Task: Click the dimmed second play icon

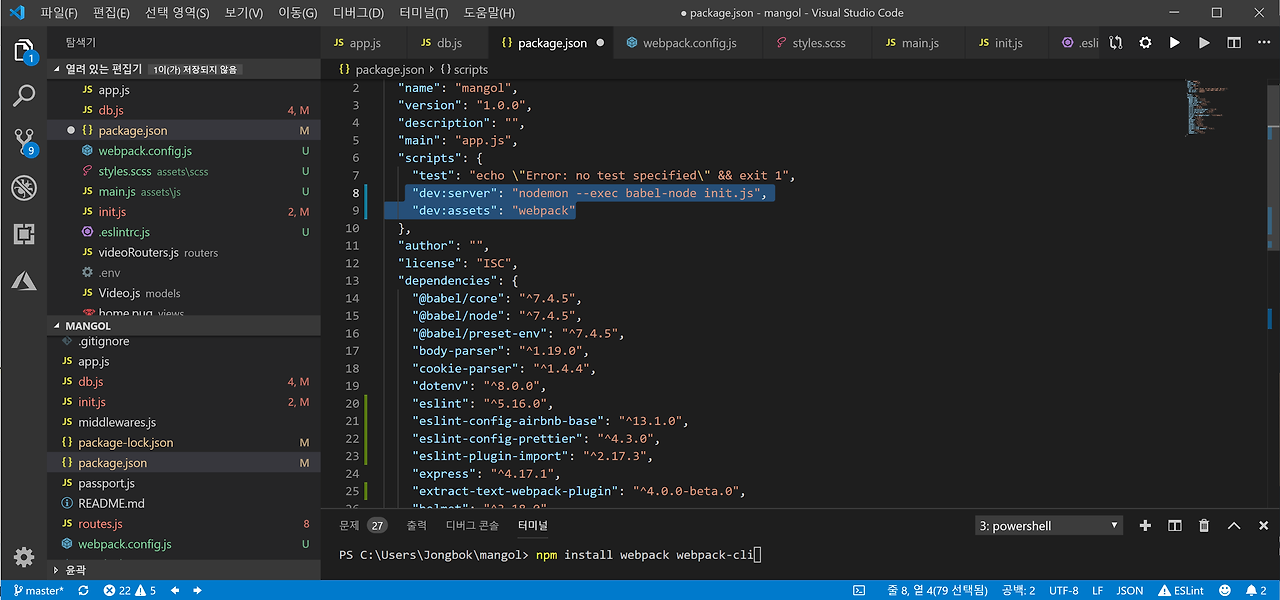Action: pos(1204,43)
